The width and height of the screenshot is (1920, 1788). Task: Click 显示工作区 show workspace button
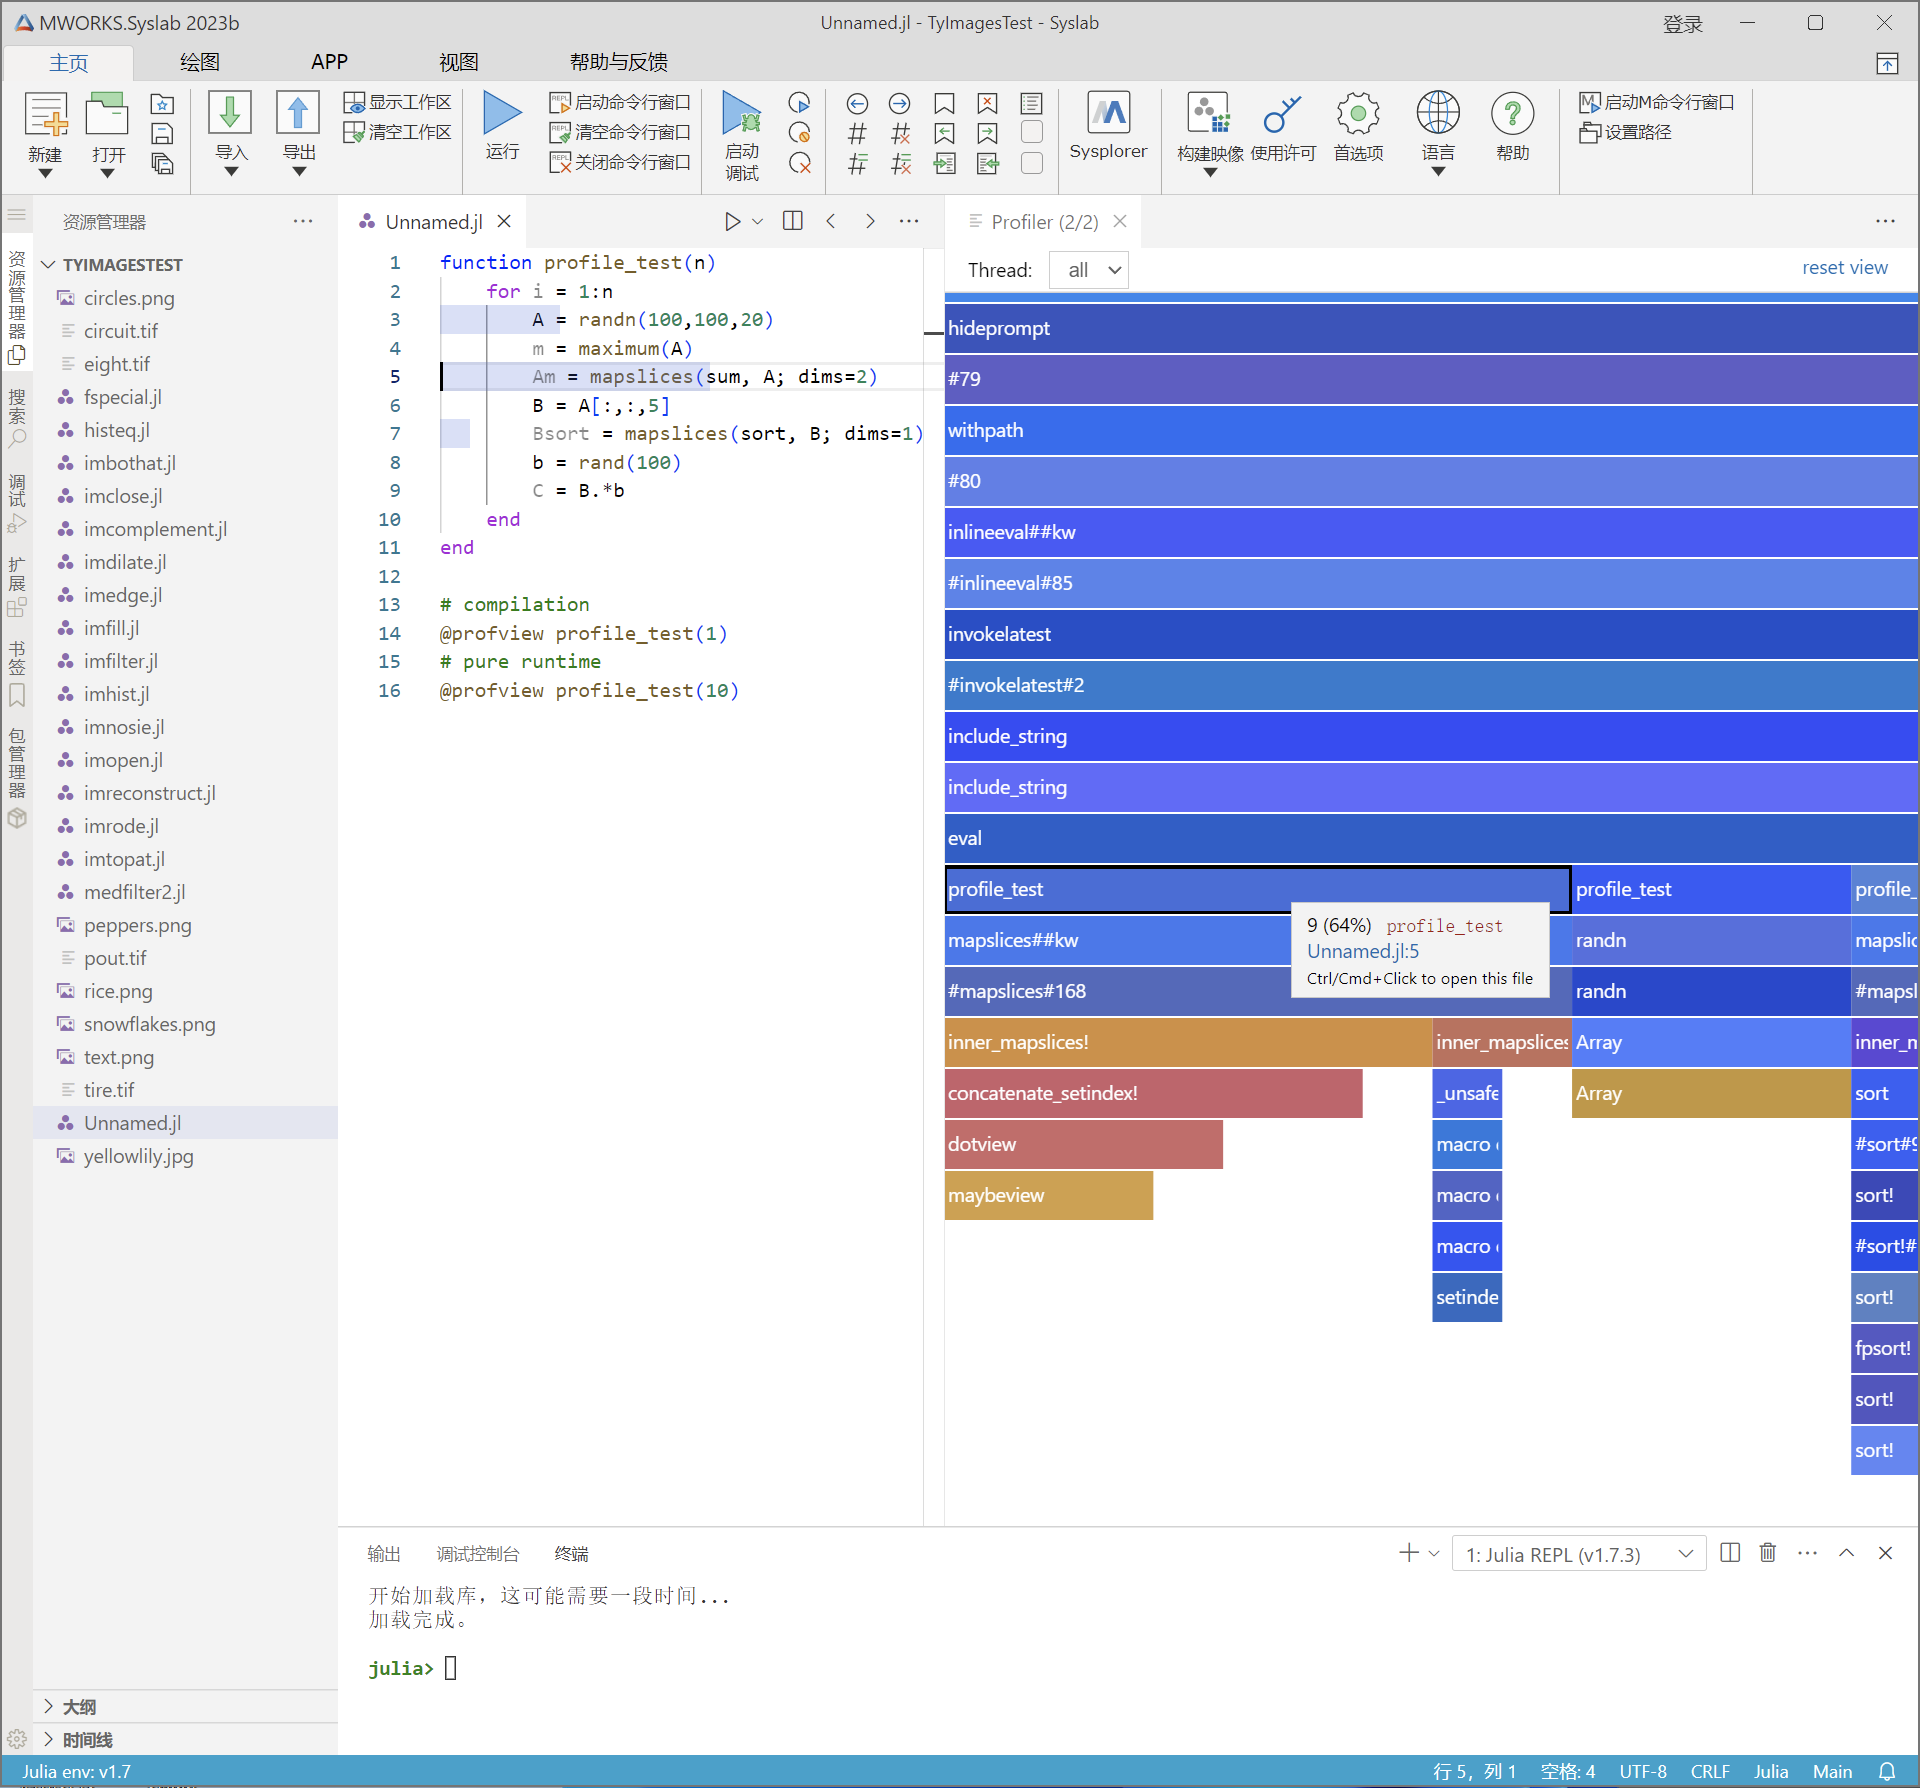tap(397, 102)
